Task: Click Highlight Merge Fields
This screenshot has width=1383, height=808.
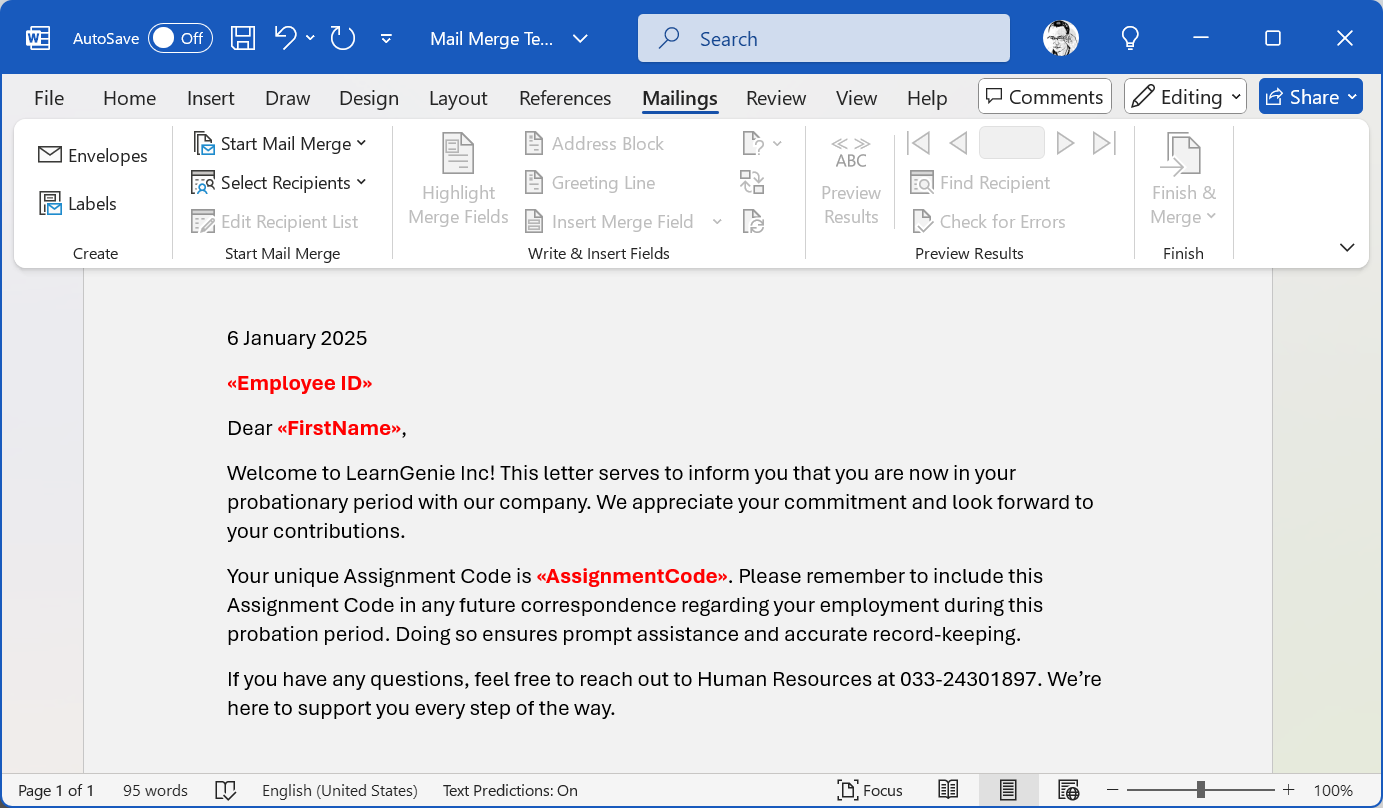Action: (x=458, y=180)
